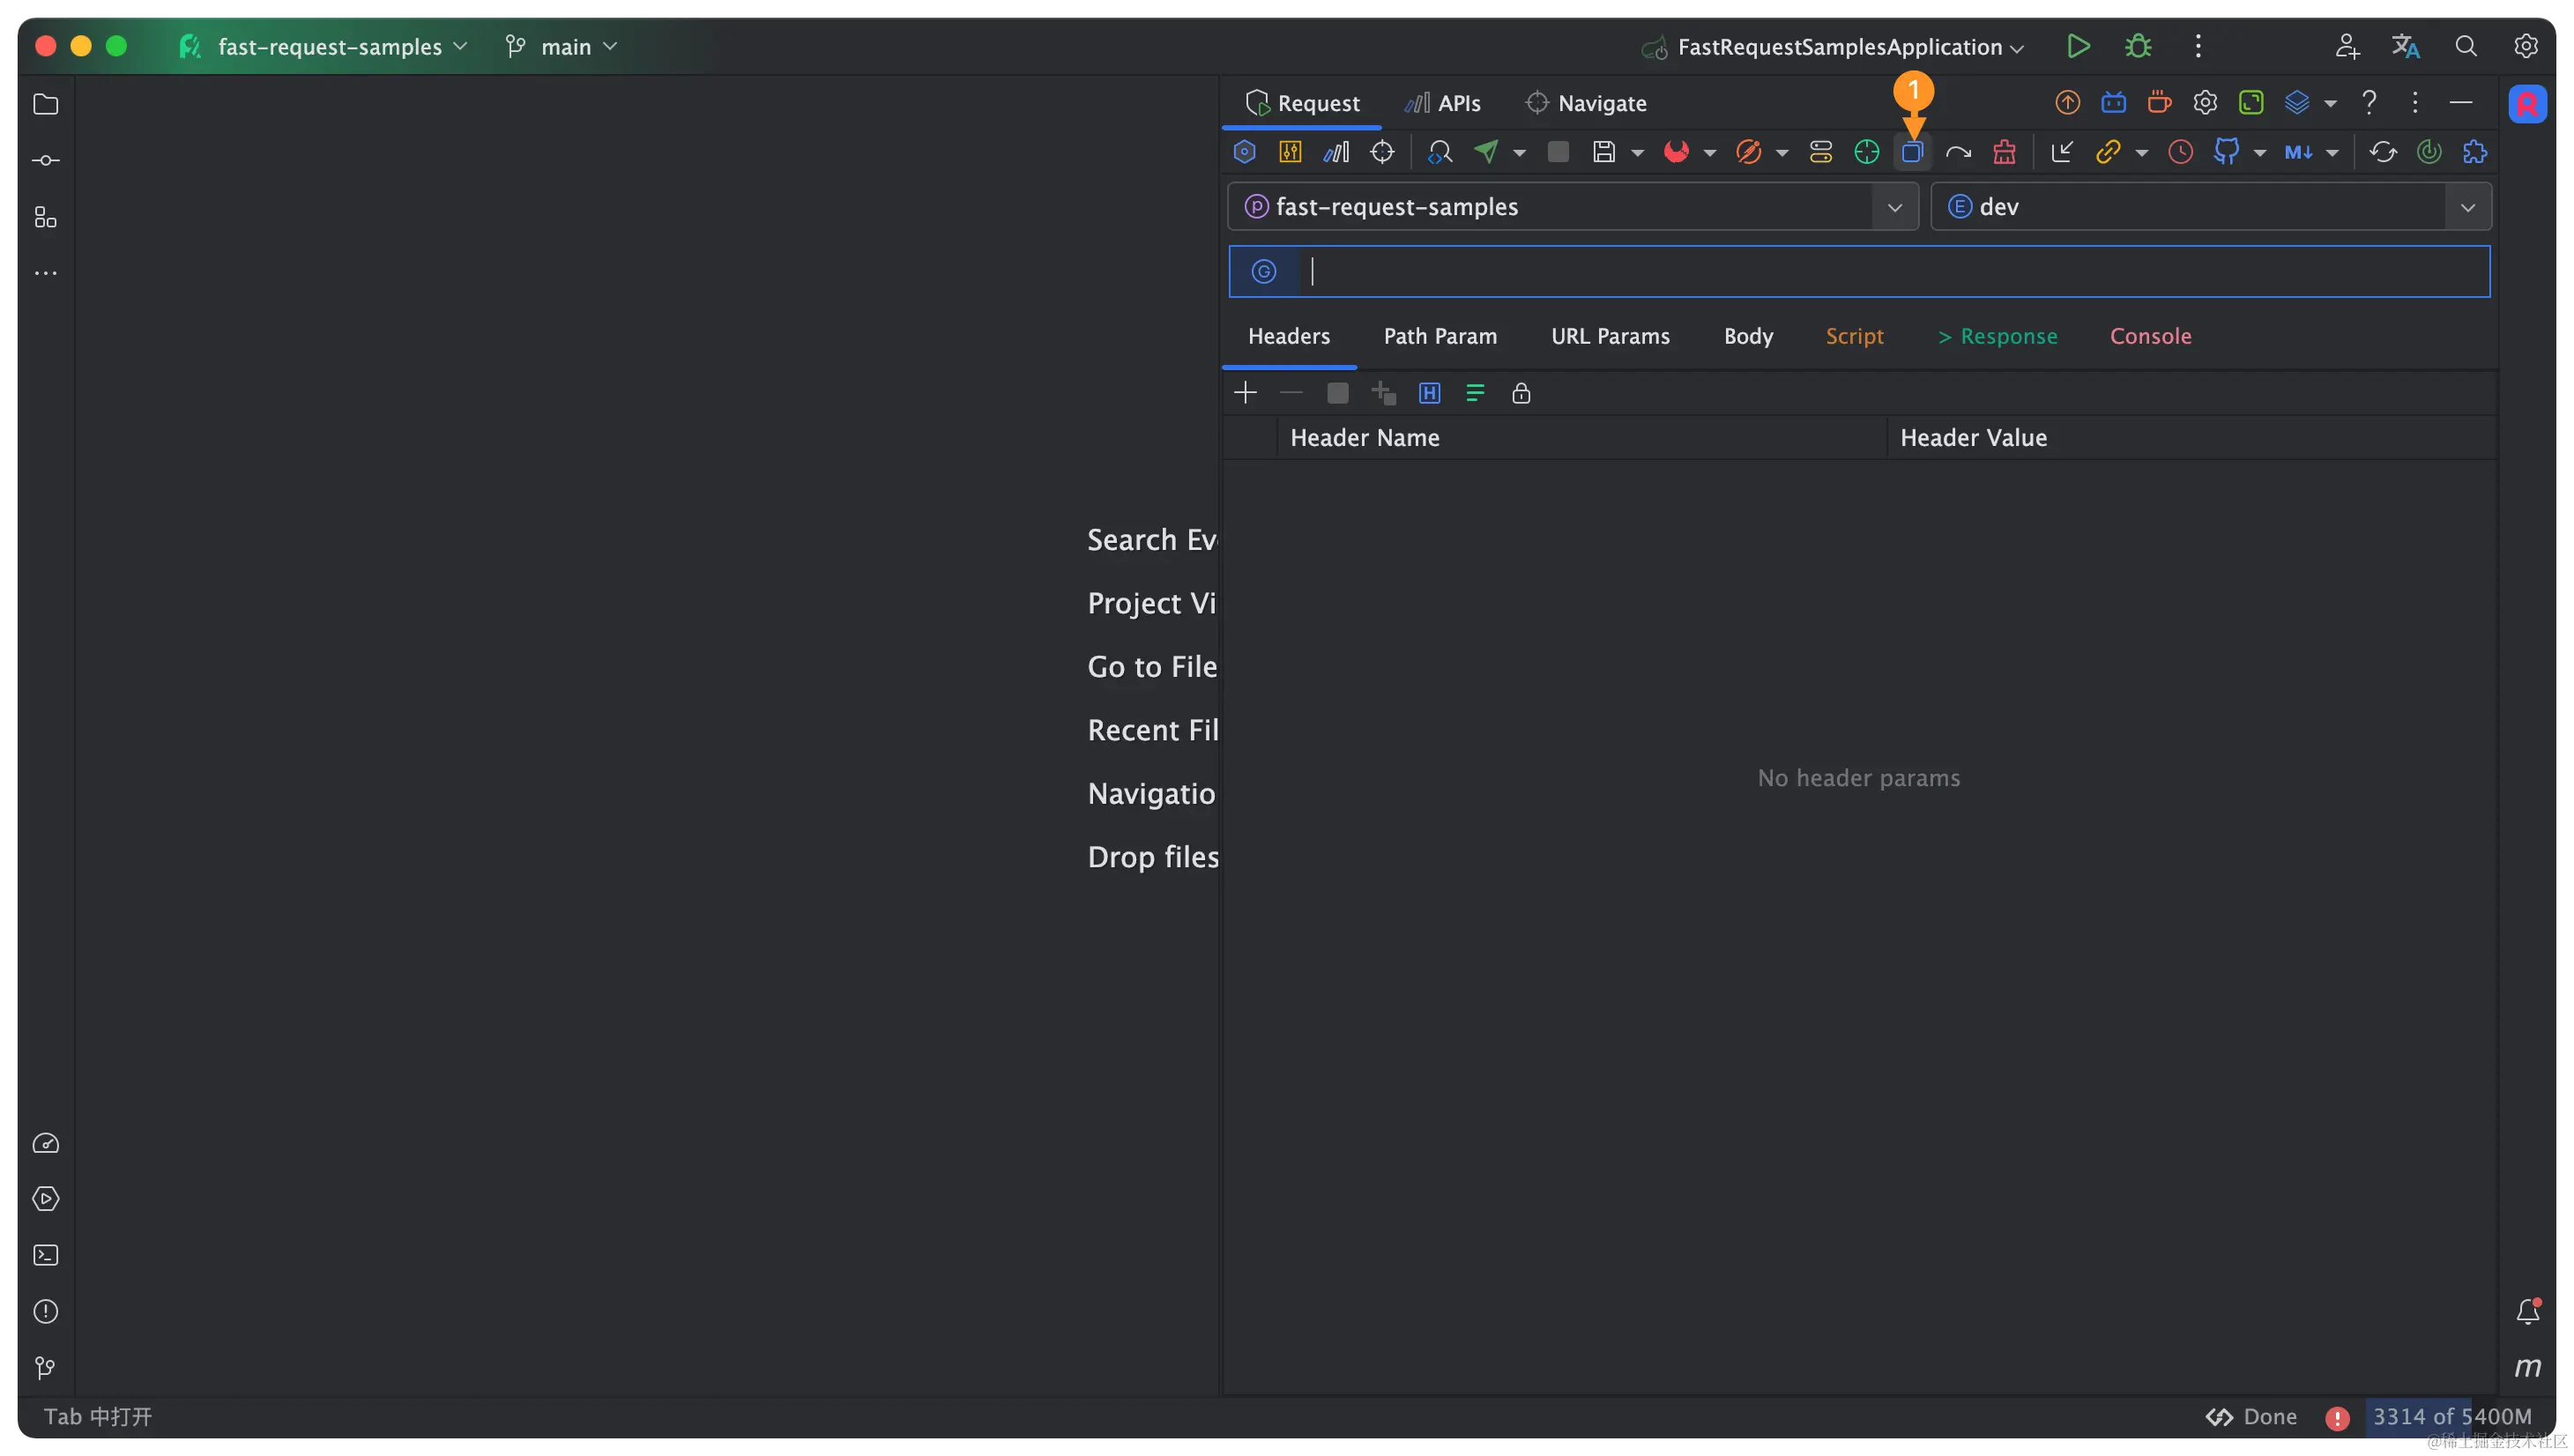The image size is (2574, 1456).
Task: Click the search API magnifier icon
Action: (x=1440, y=152)
